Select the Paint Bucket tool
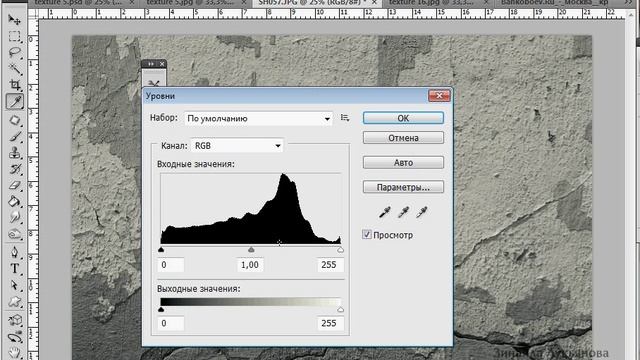Viewport: 640px width, 360px height. [x=15, y=202]
